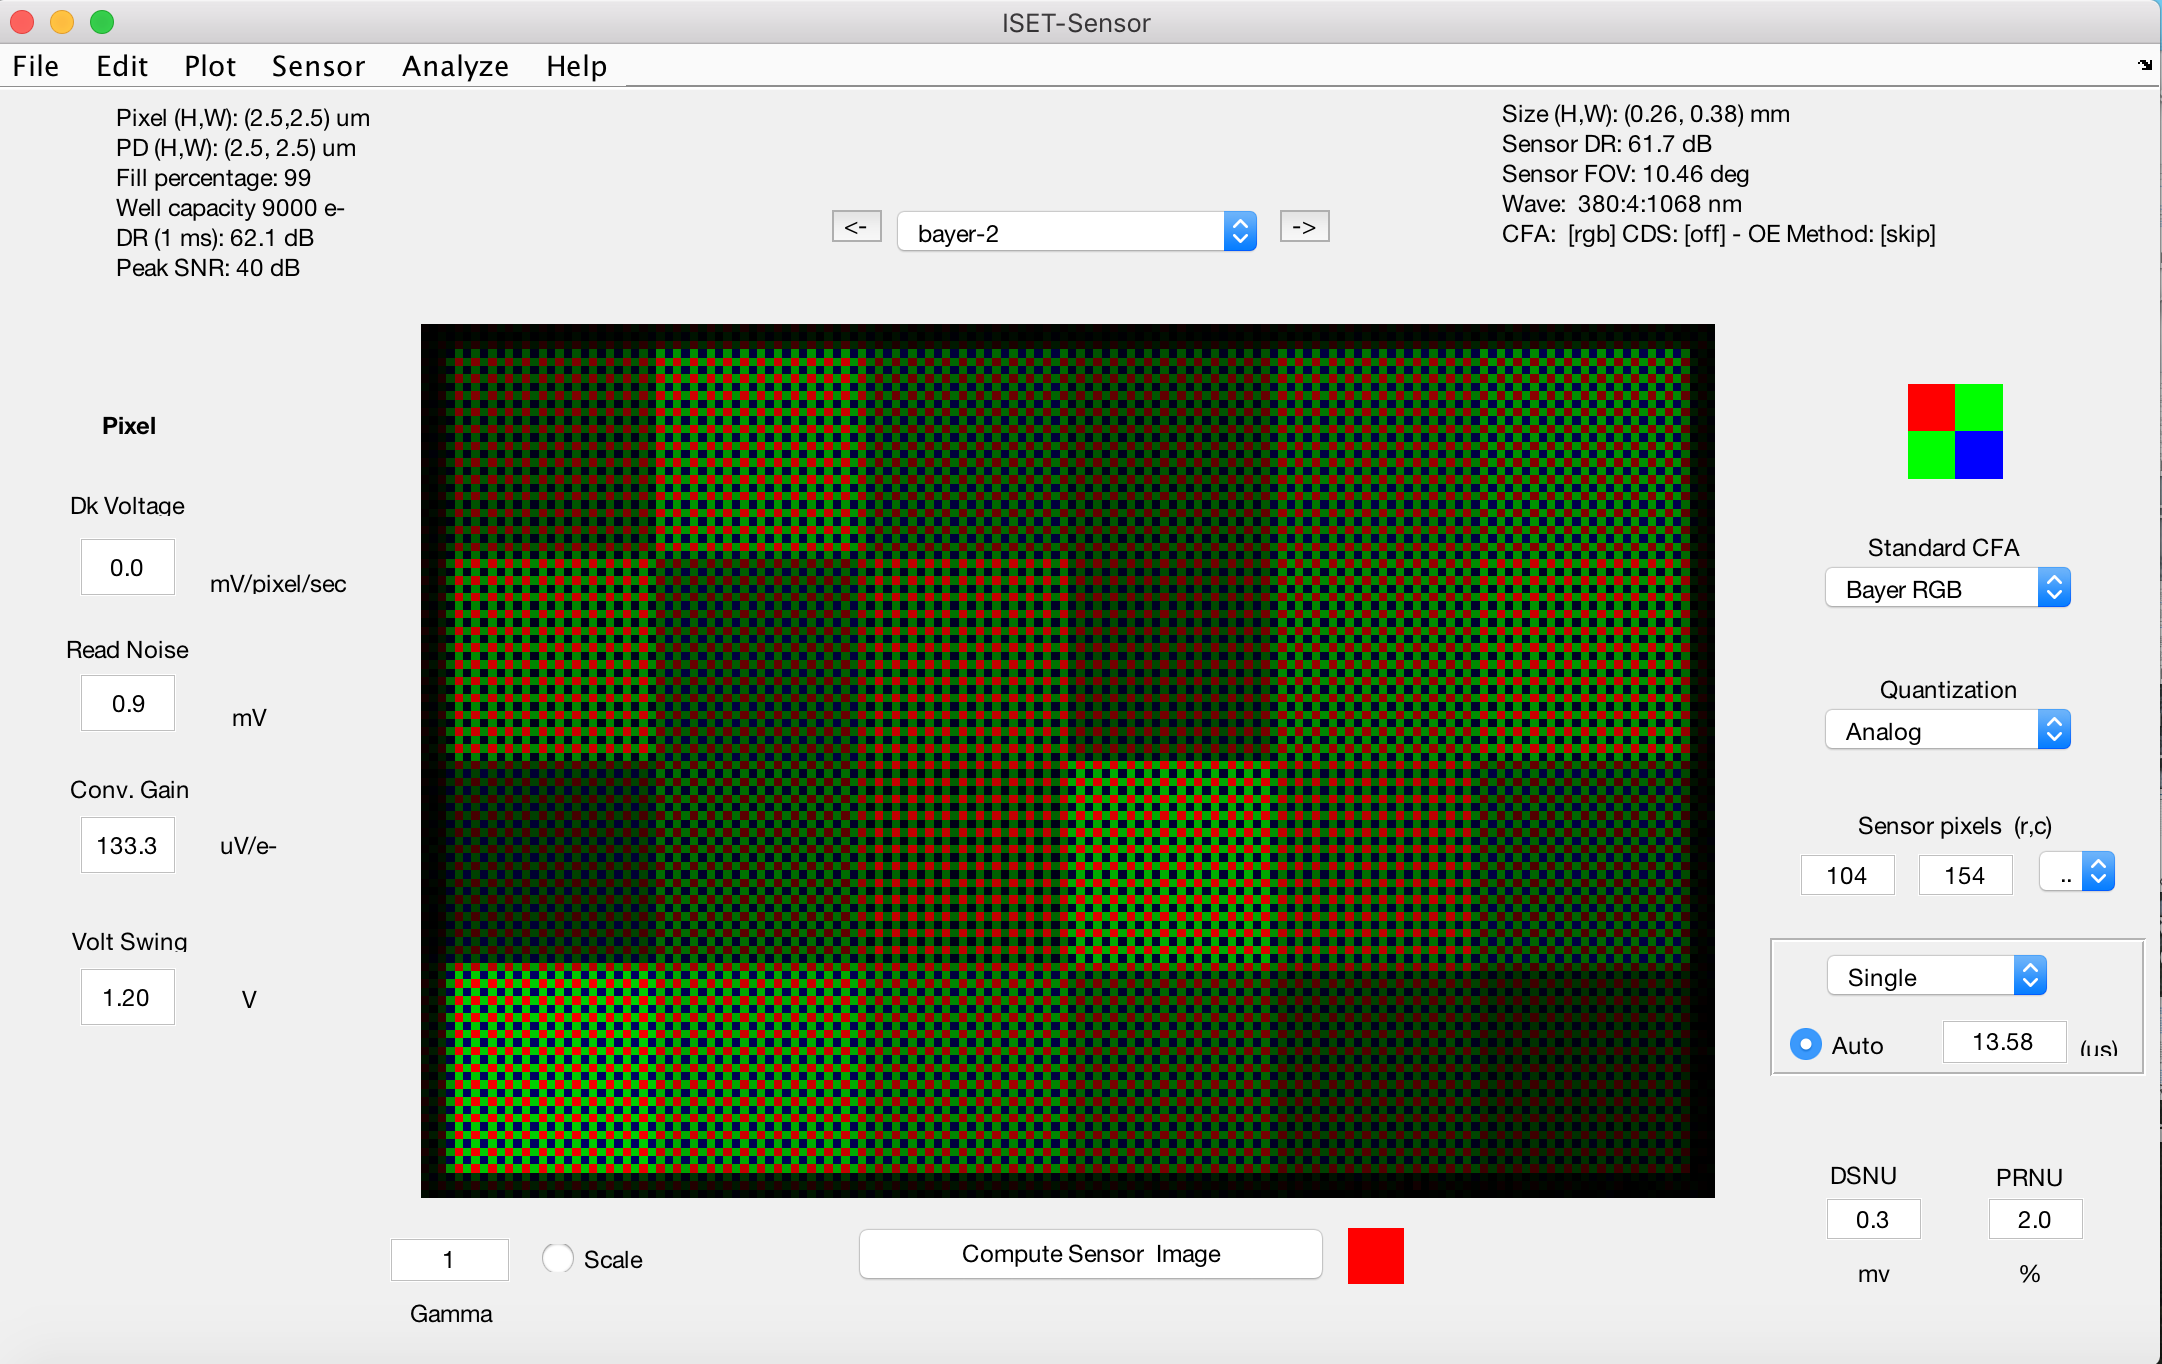Enable the Auto exposure radio button

coord(1805,1044)
